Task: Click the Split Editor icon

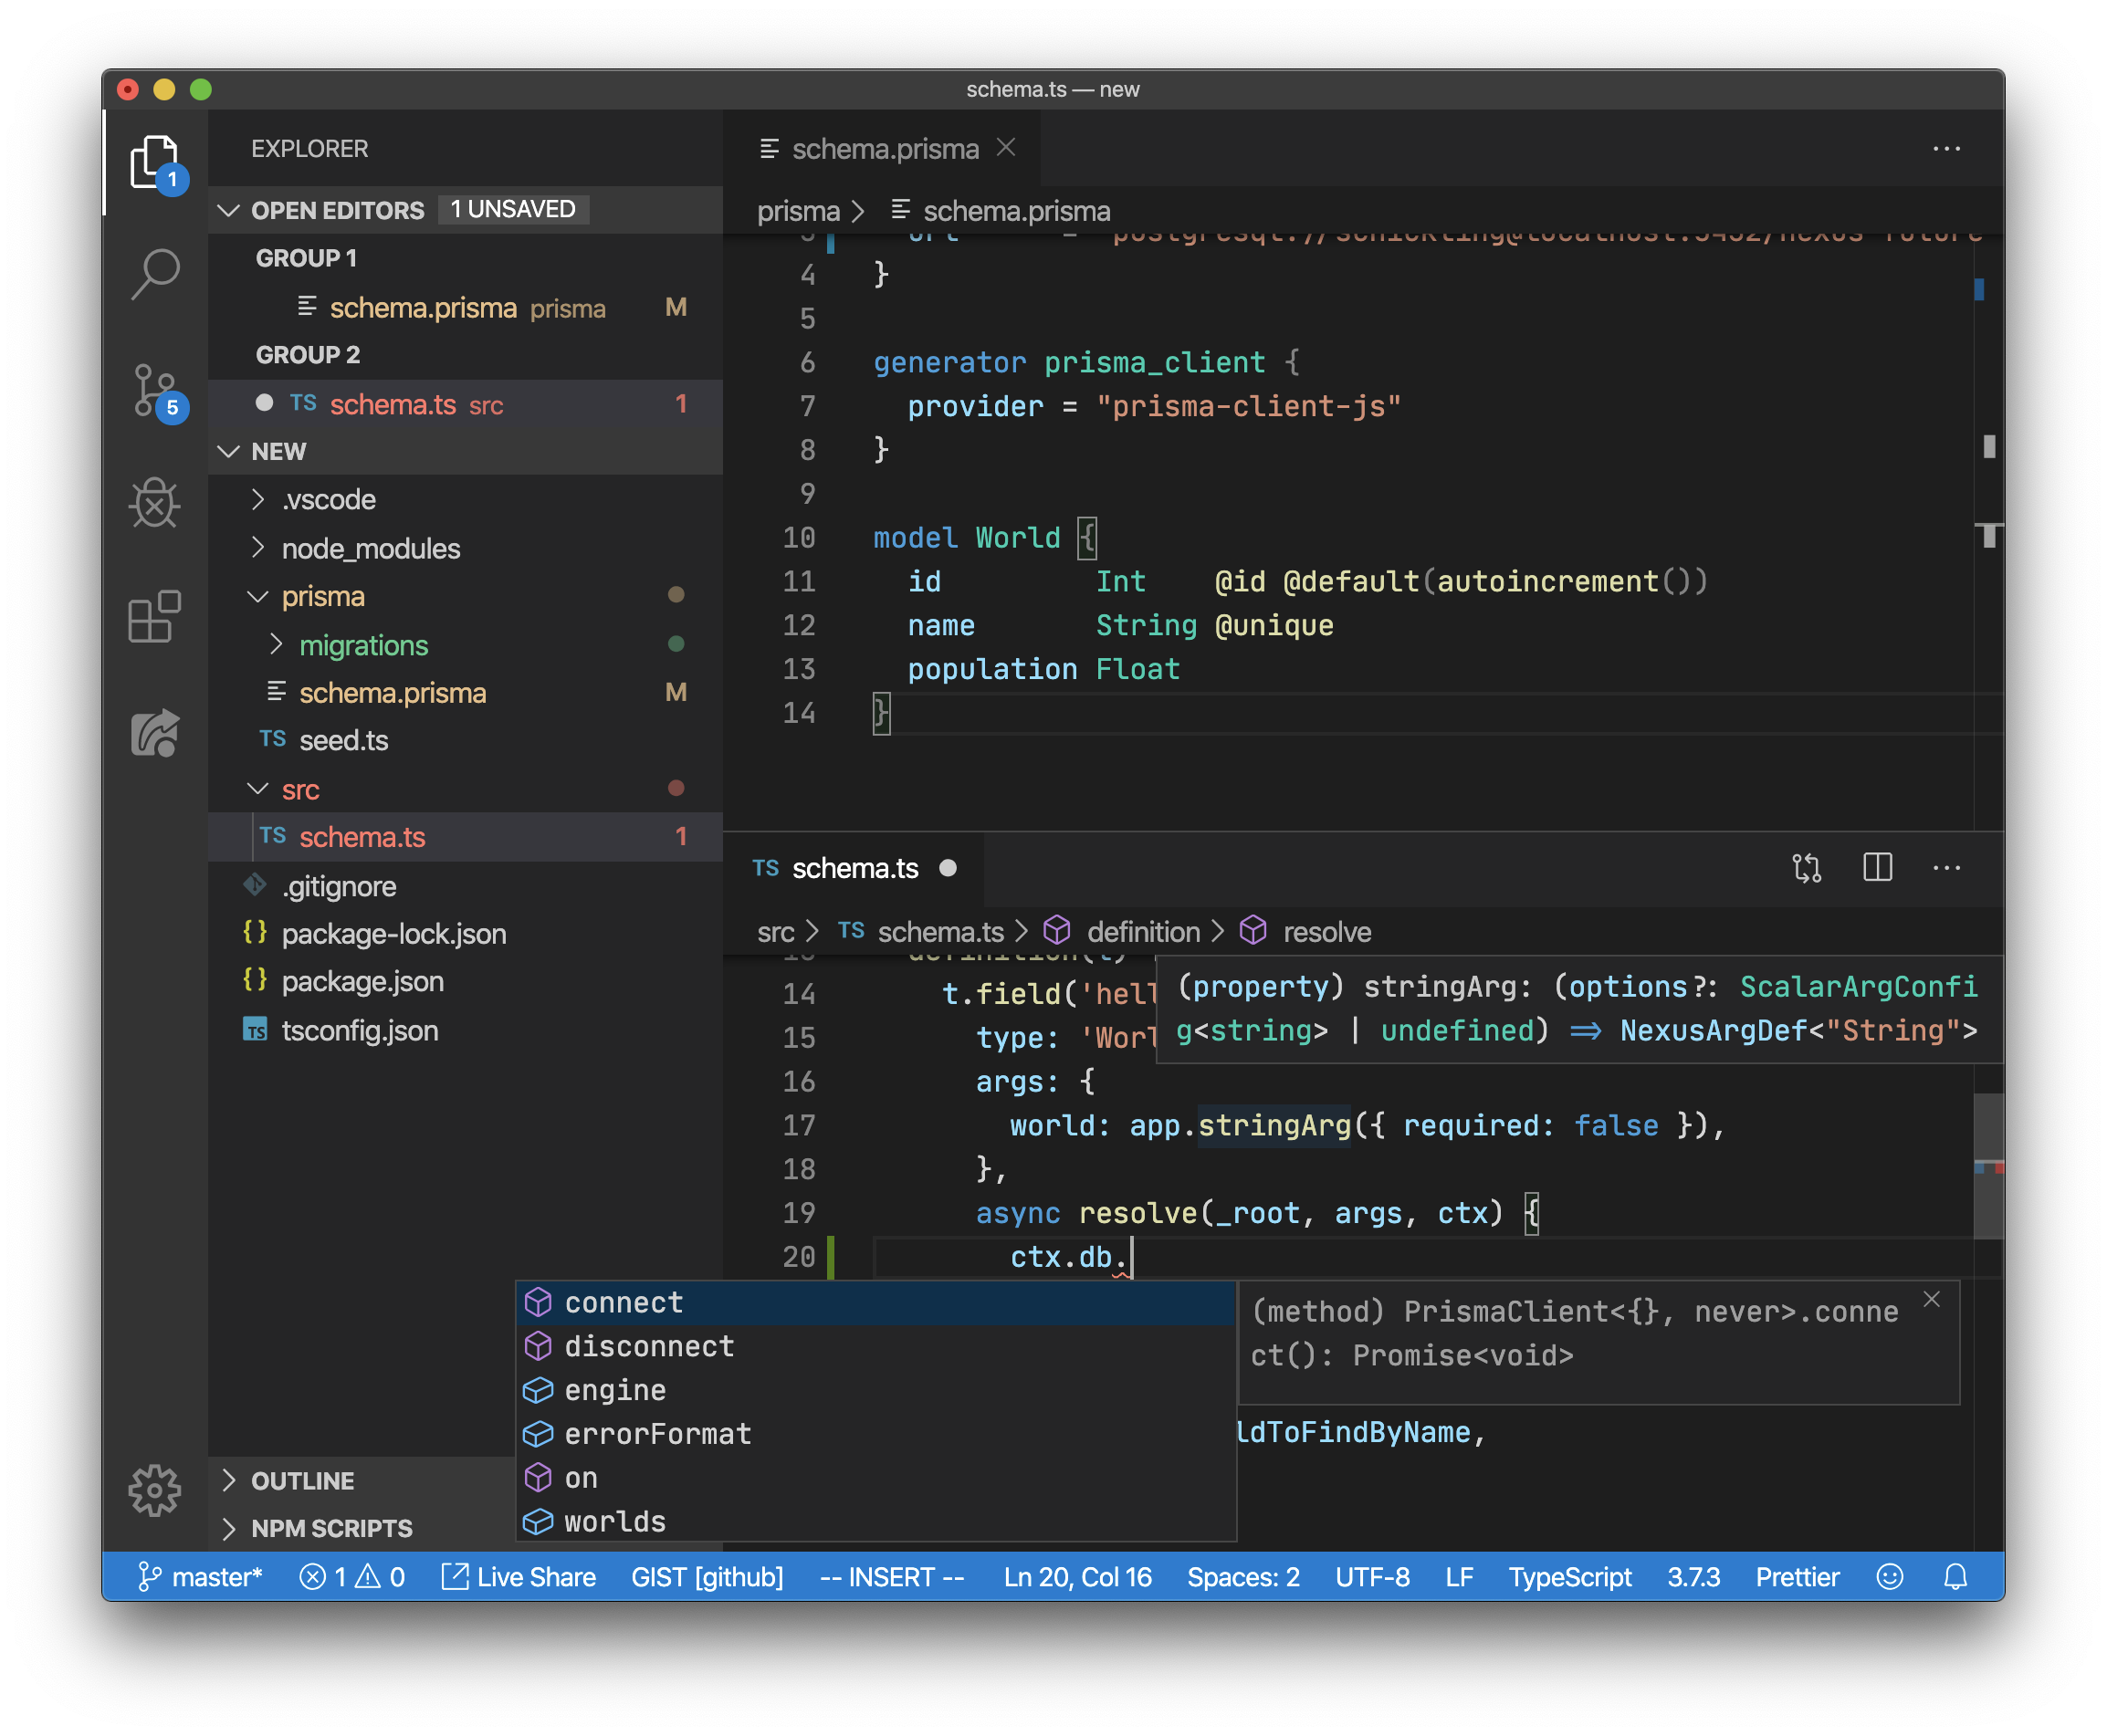Action: coord(1877,868)
